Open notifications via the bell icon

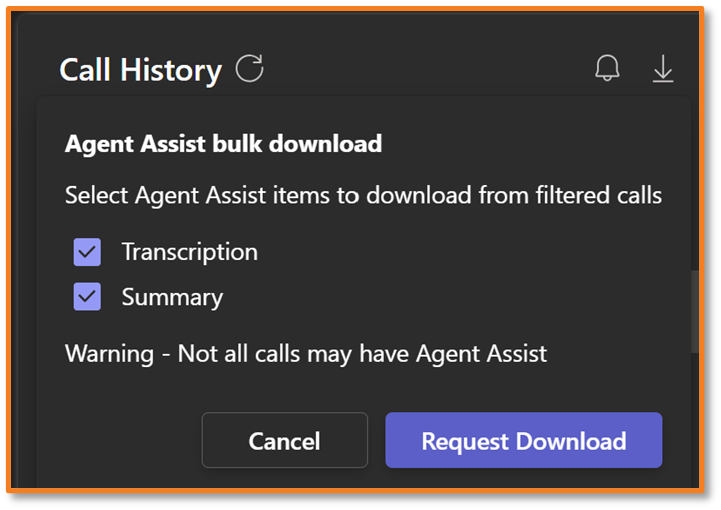607,69
